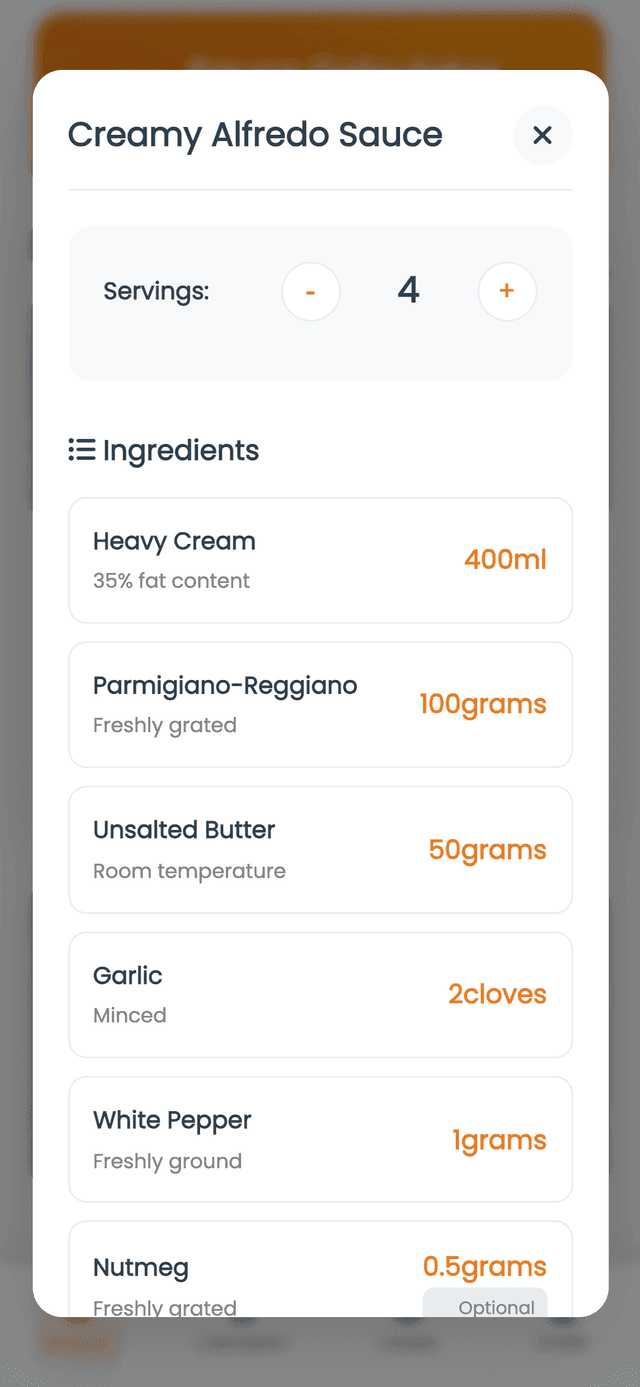The width and height of the screenshot is (640, 1387).
Task: Close the Creamy Alfredo Sauce dialog
Action: coord(542,135)
